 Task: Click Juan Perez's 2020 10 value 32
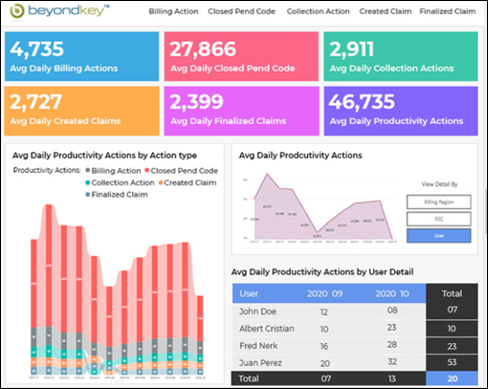coord(392,362)
